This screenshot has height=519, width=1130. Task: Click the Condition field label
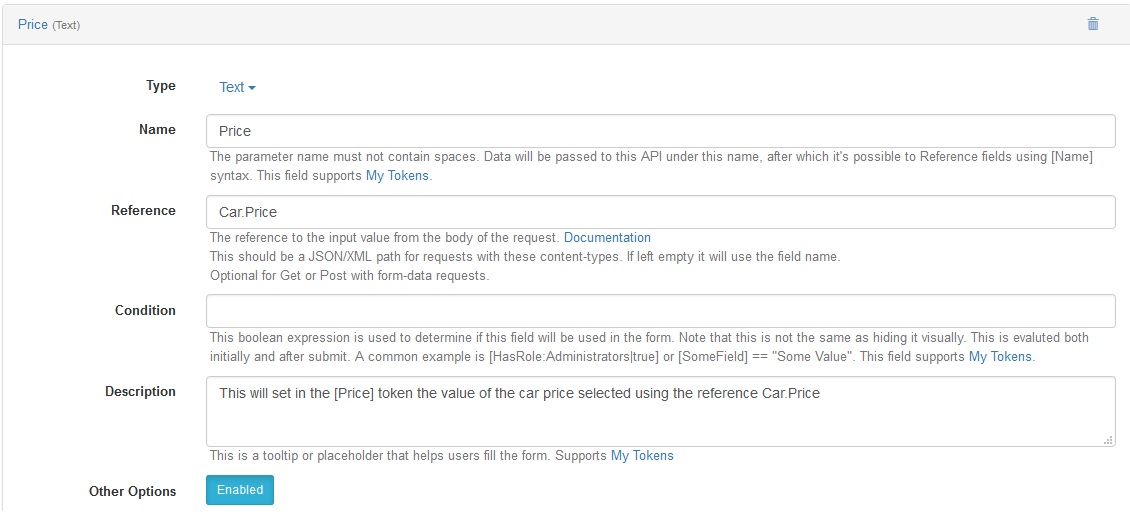(145, 310)
